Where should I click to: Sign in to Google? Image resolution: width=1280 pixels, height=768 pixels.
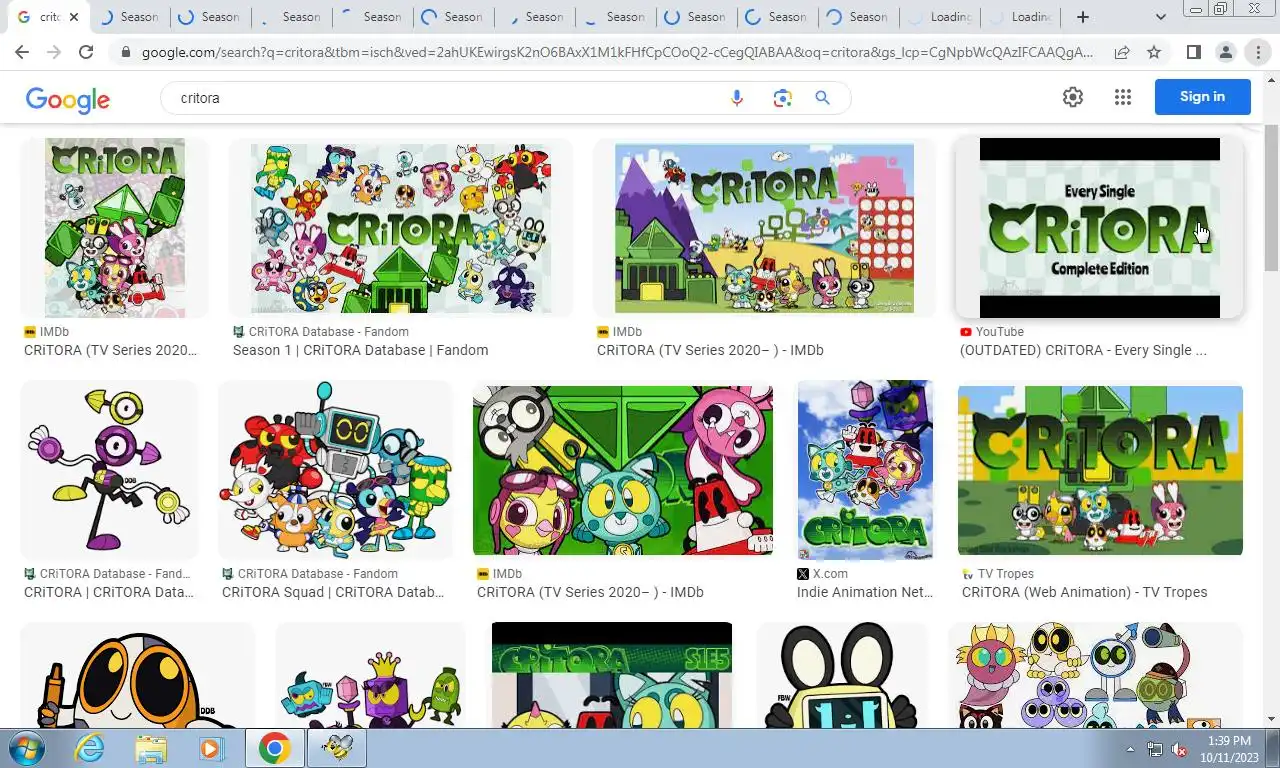1202,97
